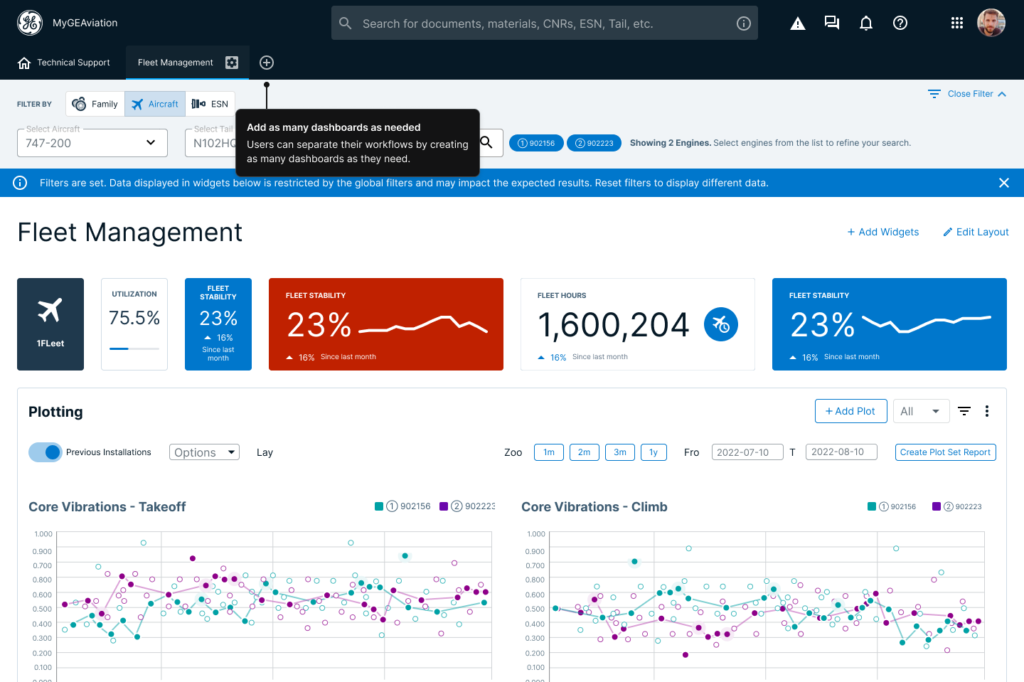This screenshot has width=1024, height=682.
Task: Open the Plotting more options kebab menu
Action: pyautogui.click(x=987, y=411)
